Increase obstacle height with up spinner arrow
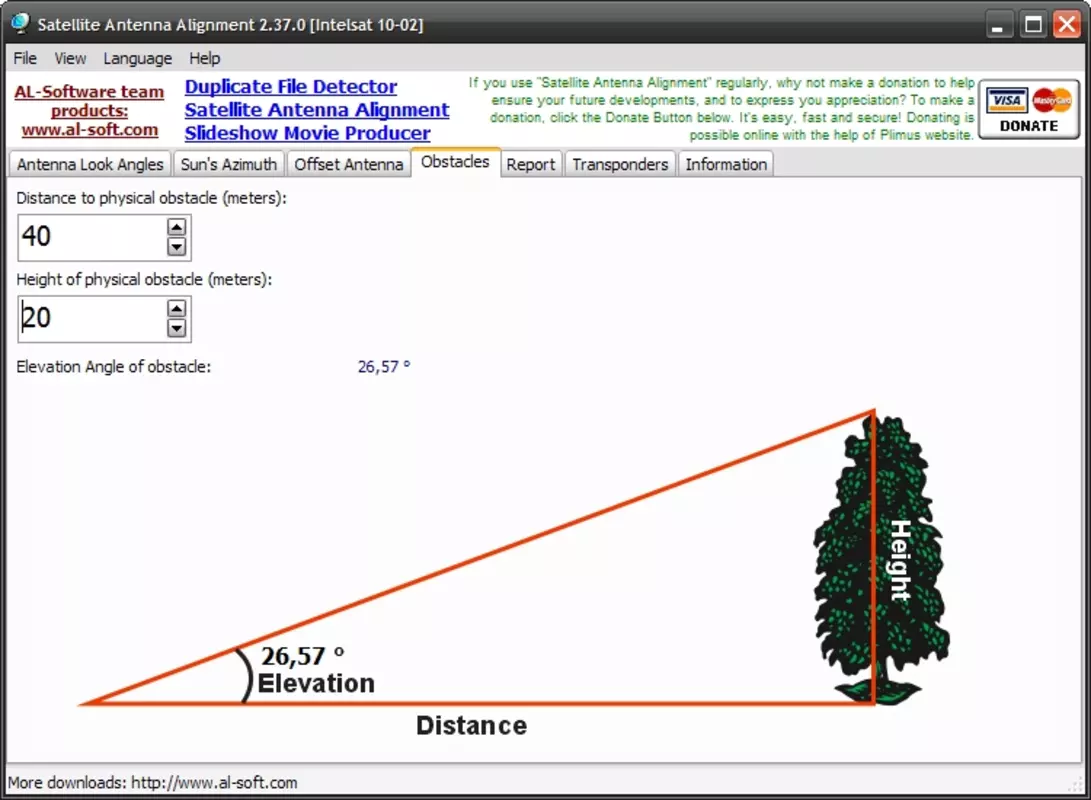The height and width of the screenshot is (800, 1091). pos(177,308)
